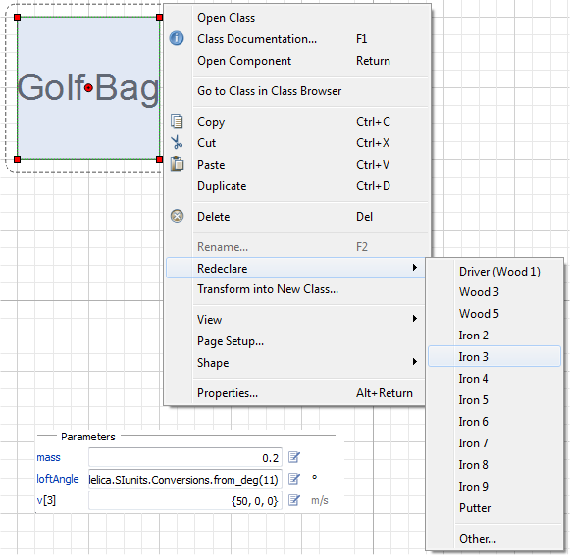Click the Delete cross icon
This screenshot has width=570, height=555.
pyautogui.click(x=177, y=217)
